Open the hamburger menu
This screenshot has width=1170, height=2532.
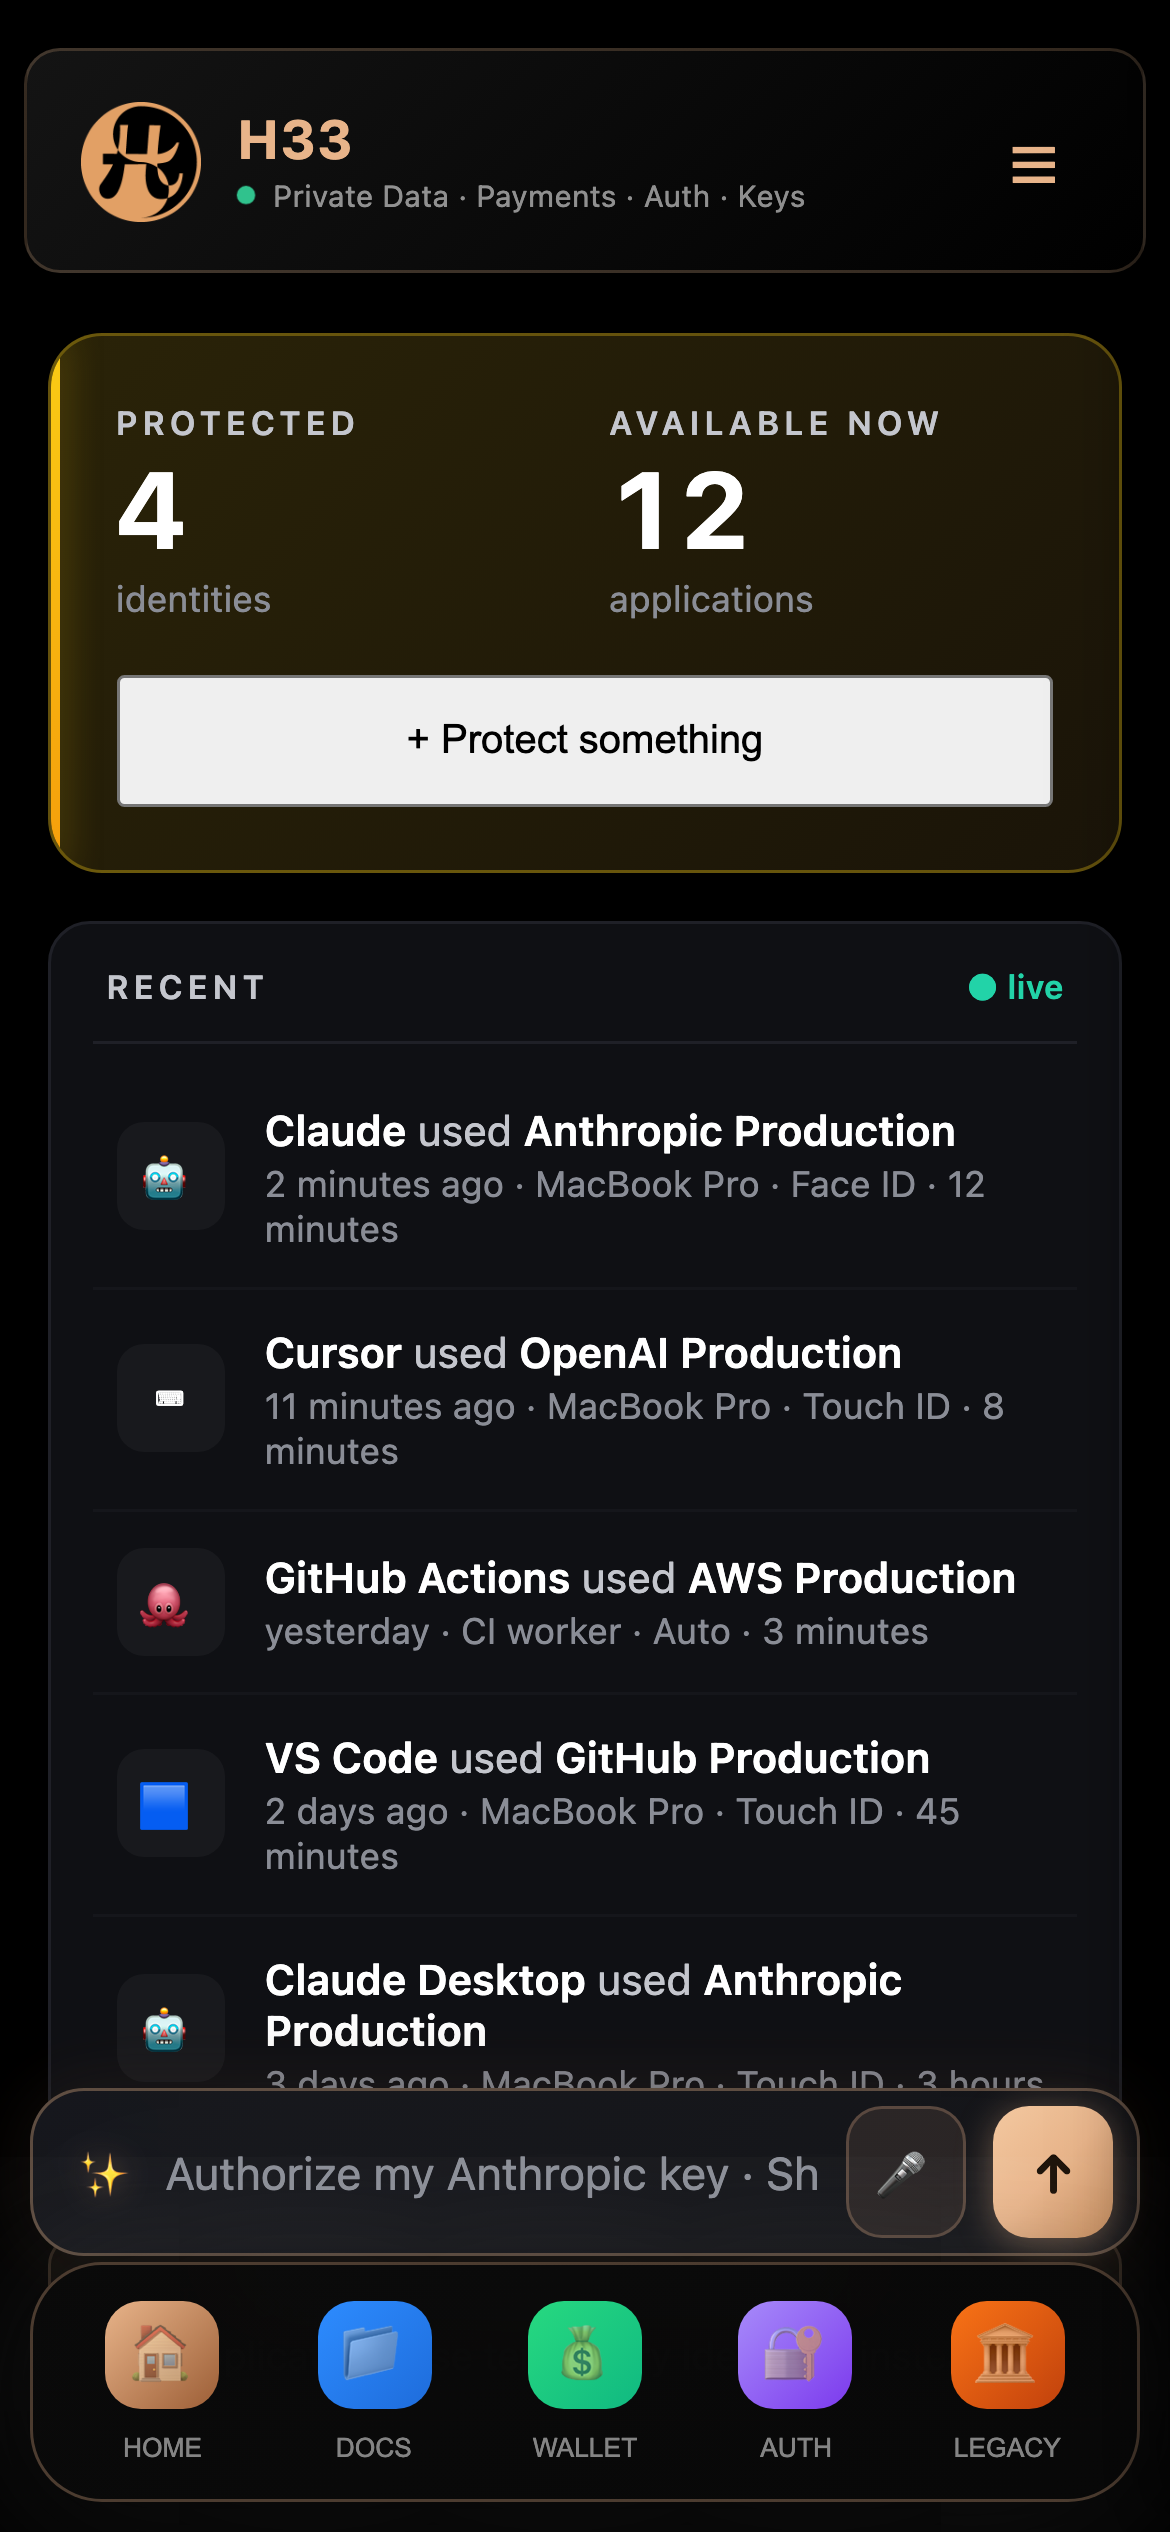pyautogui.click(x=1033, y=165)
